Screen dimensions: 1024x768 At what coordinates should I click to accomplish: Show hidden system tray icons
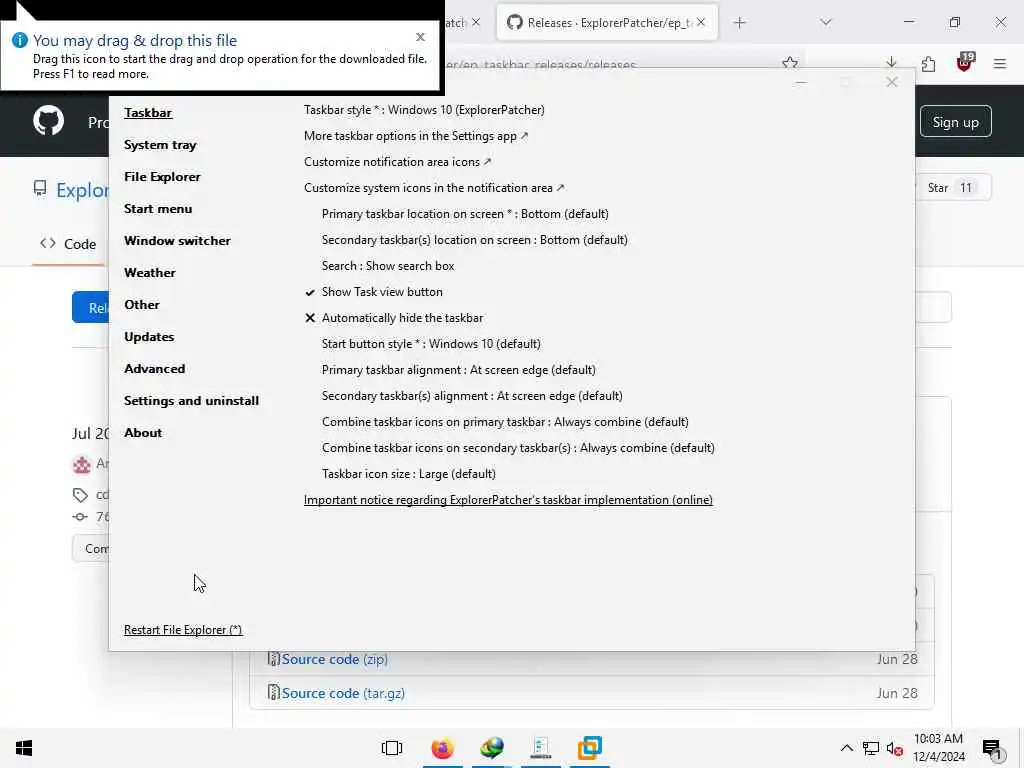coord(846,748)
